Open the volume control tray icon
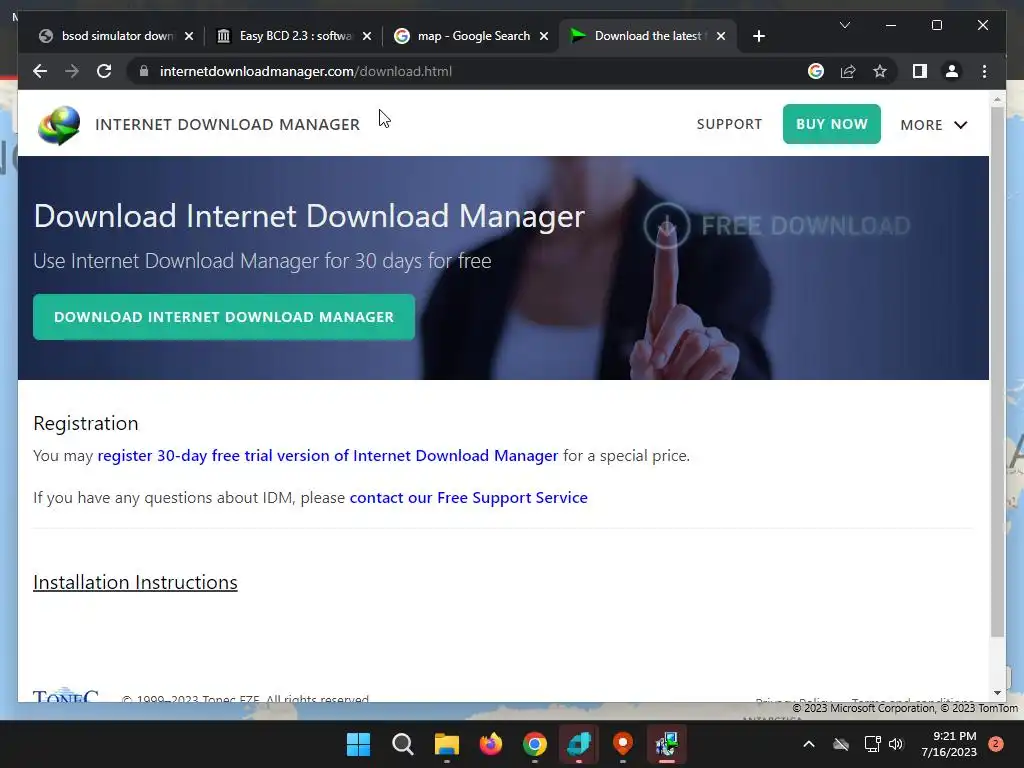 click(x=896, y=744)
